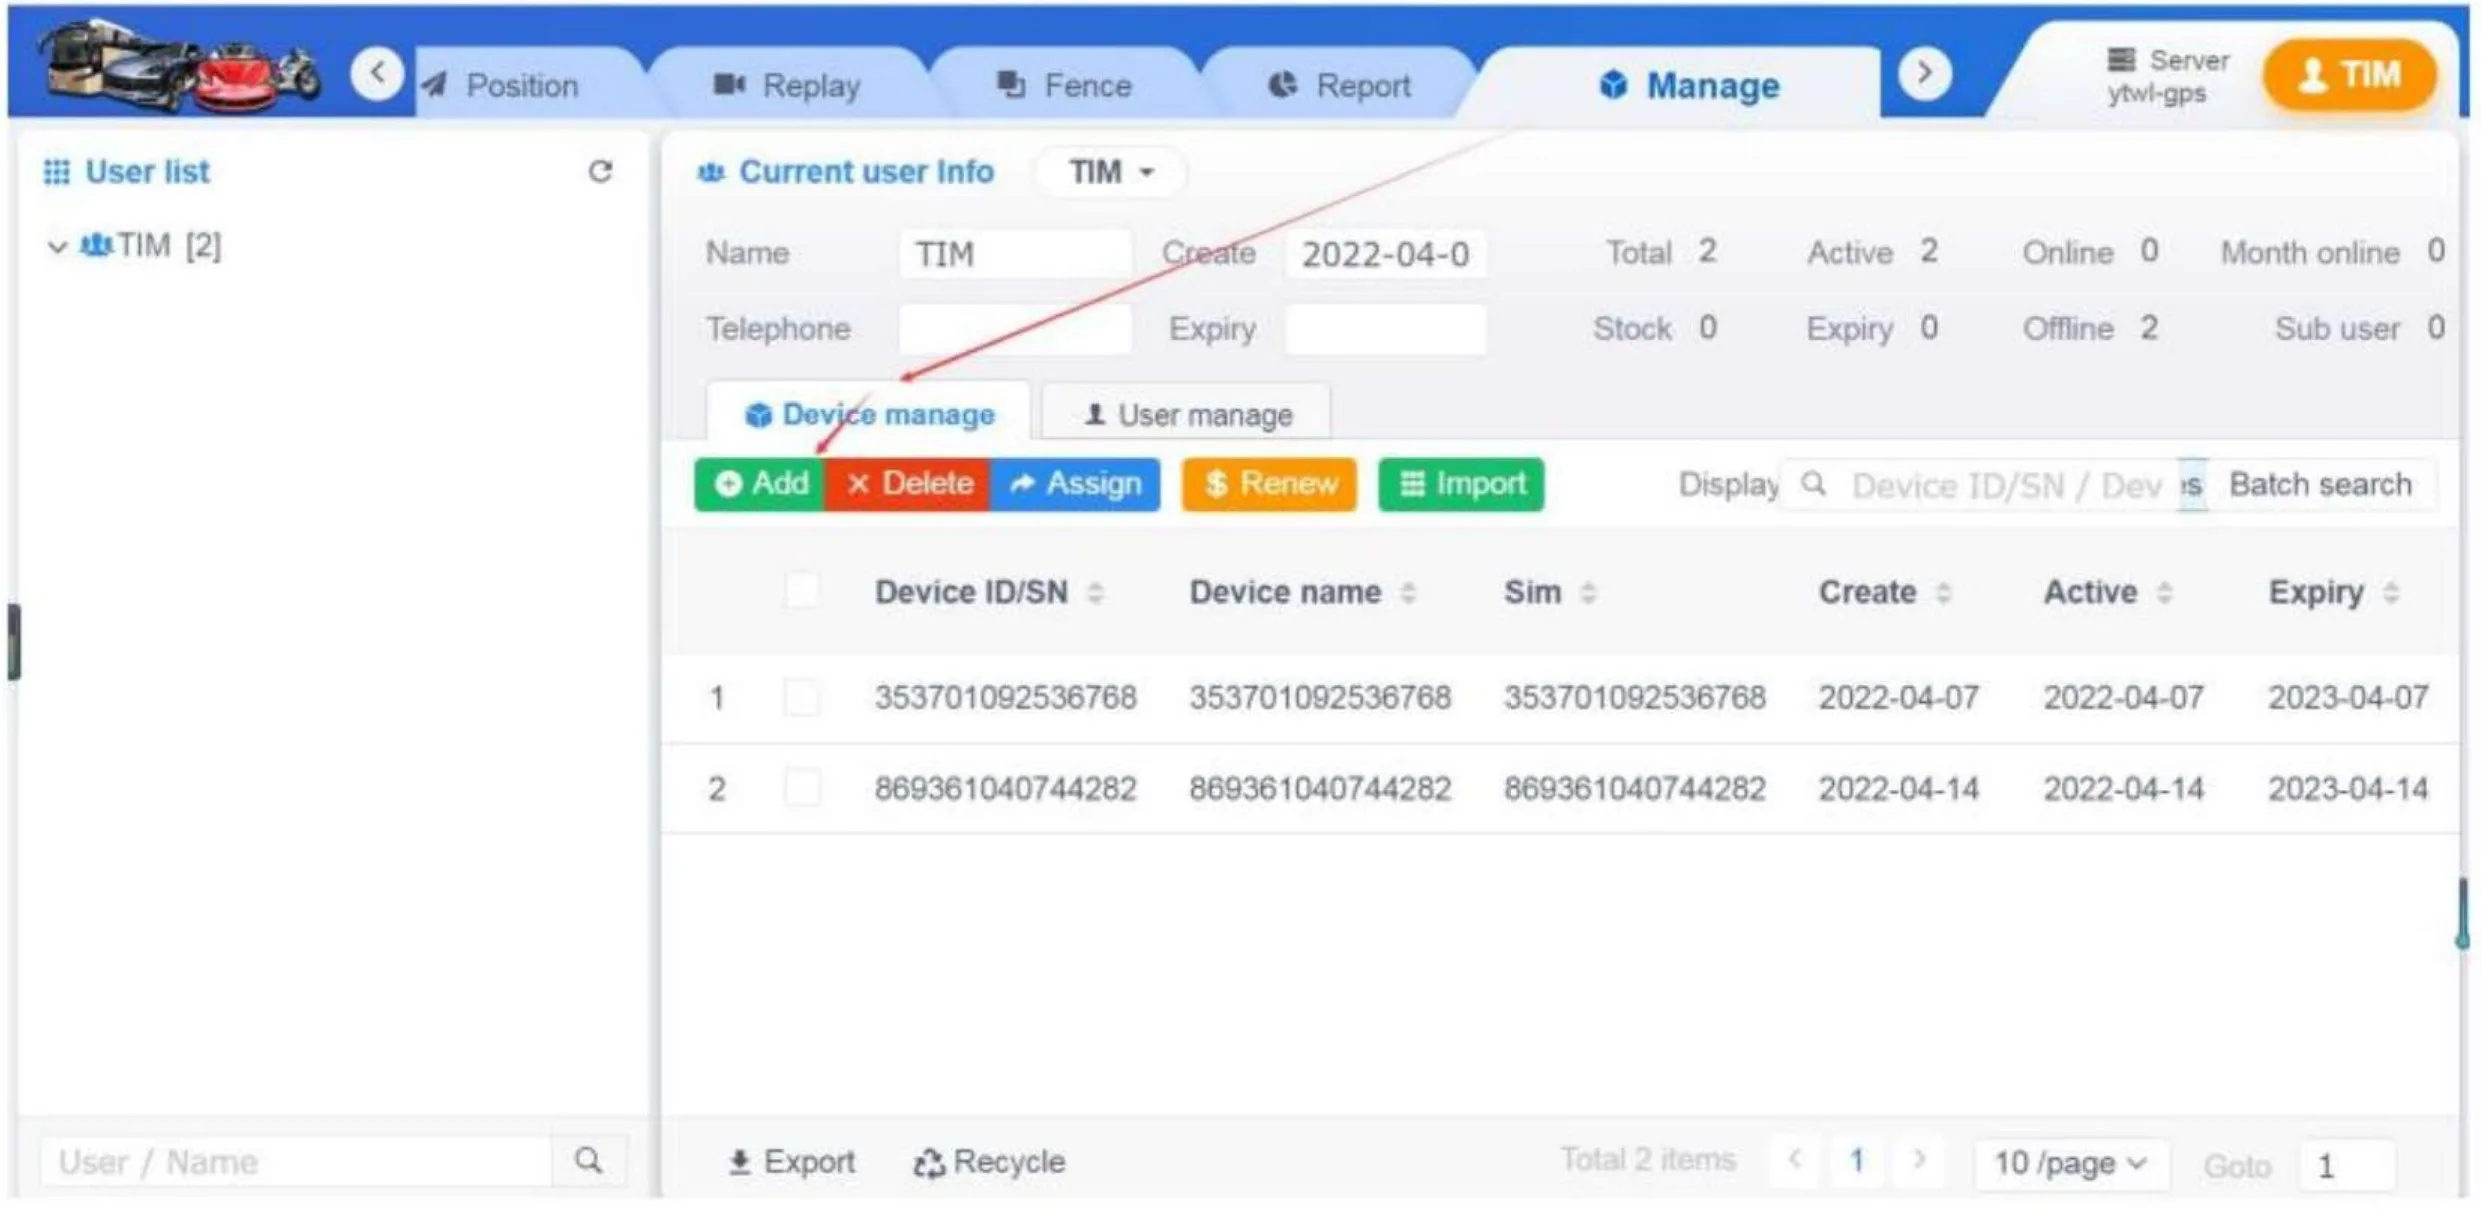Screen dimensions: 2481x1221
Task: Select checkbox for device 869361040744282
Action: 801,788
